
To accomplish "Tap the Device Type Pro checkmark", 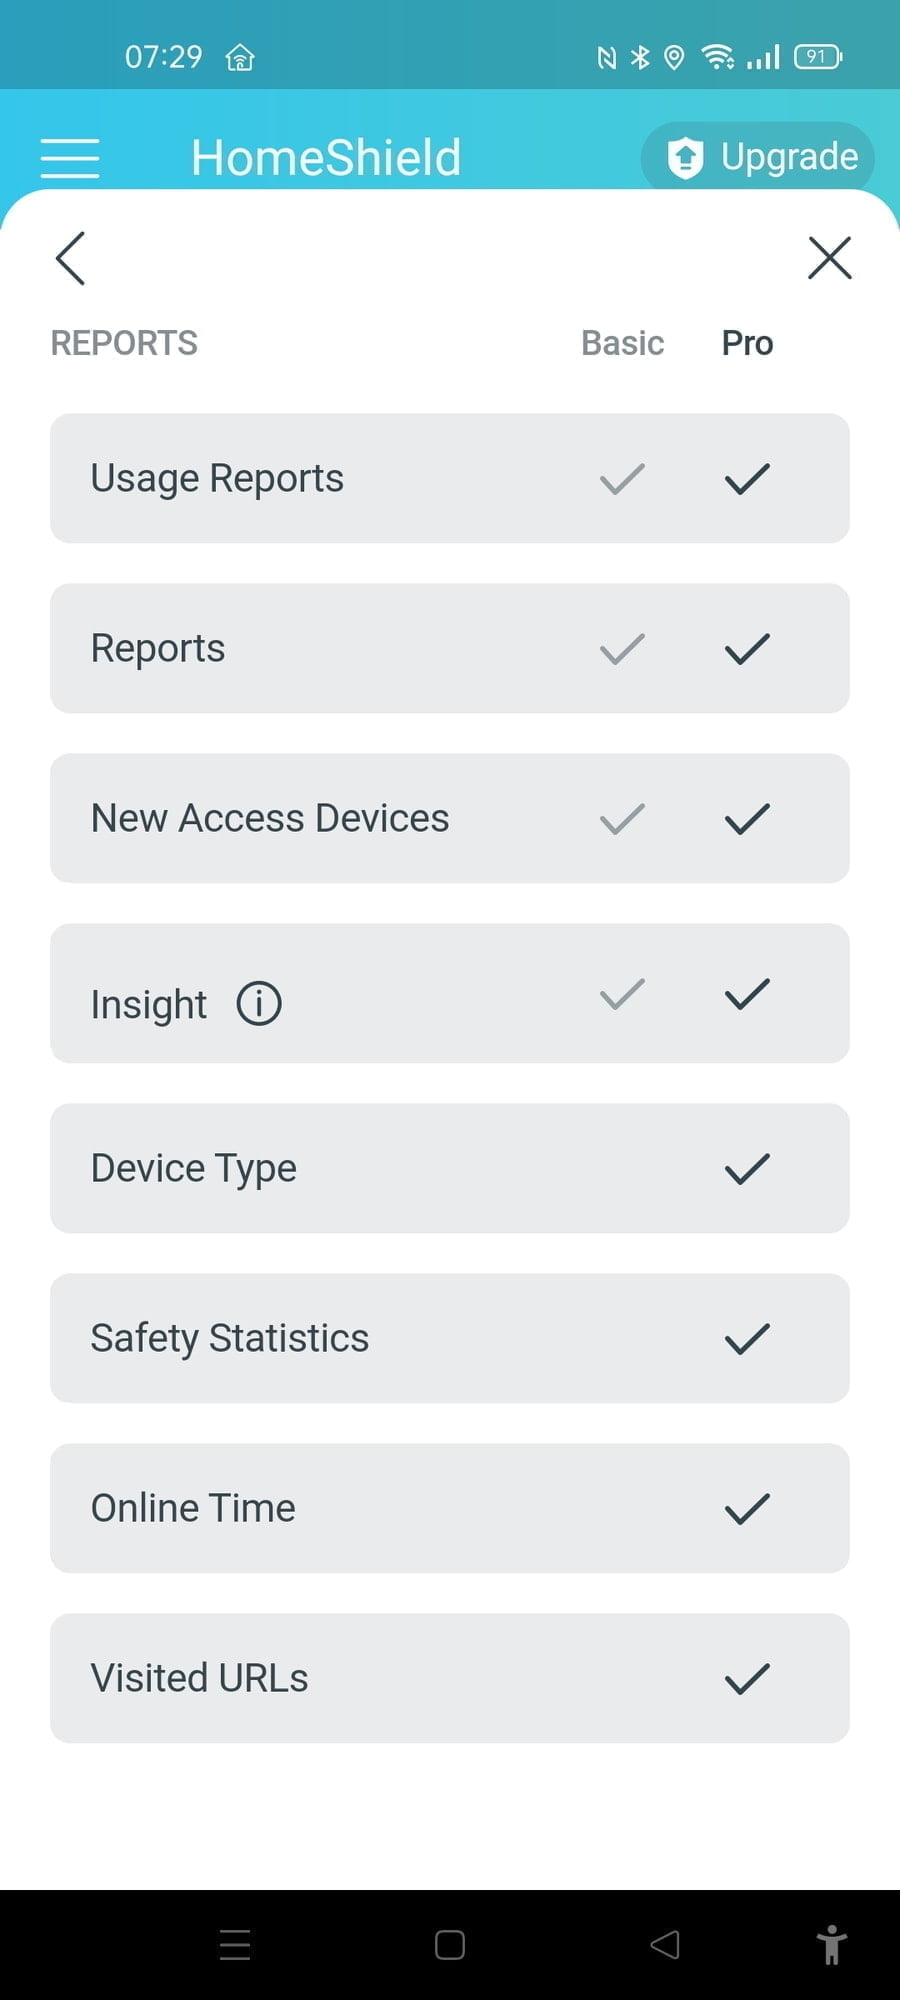I will [x=747, y=1168].
